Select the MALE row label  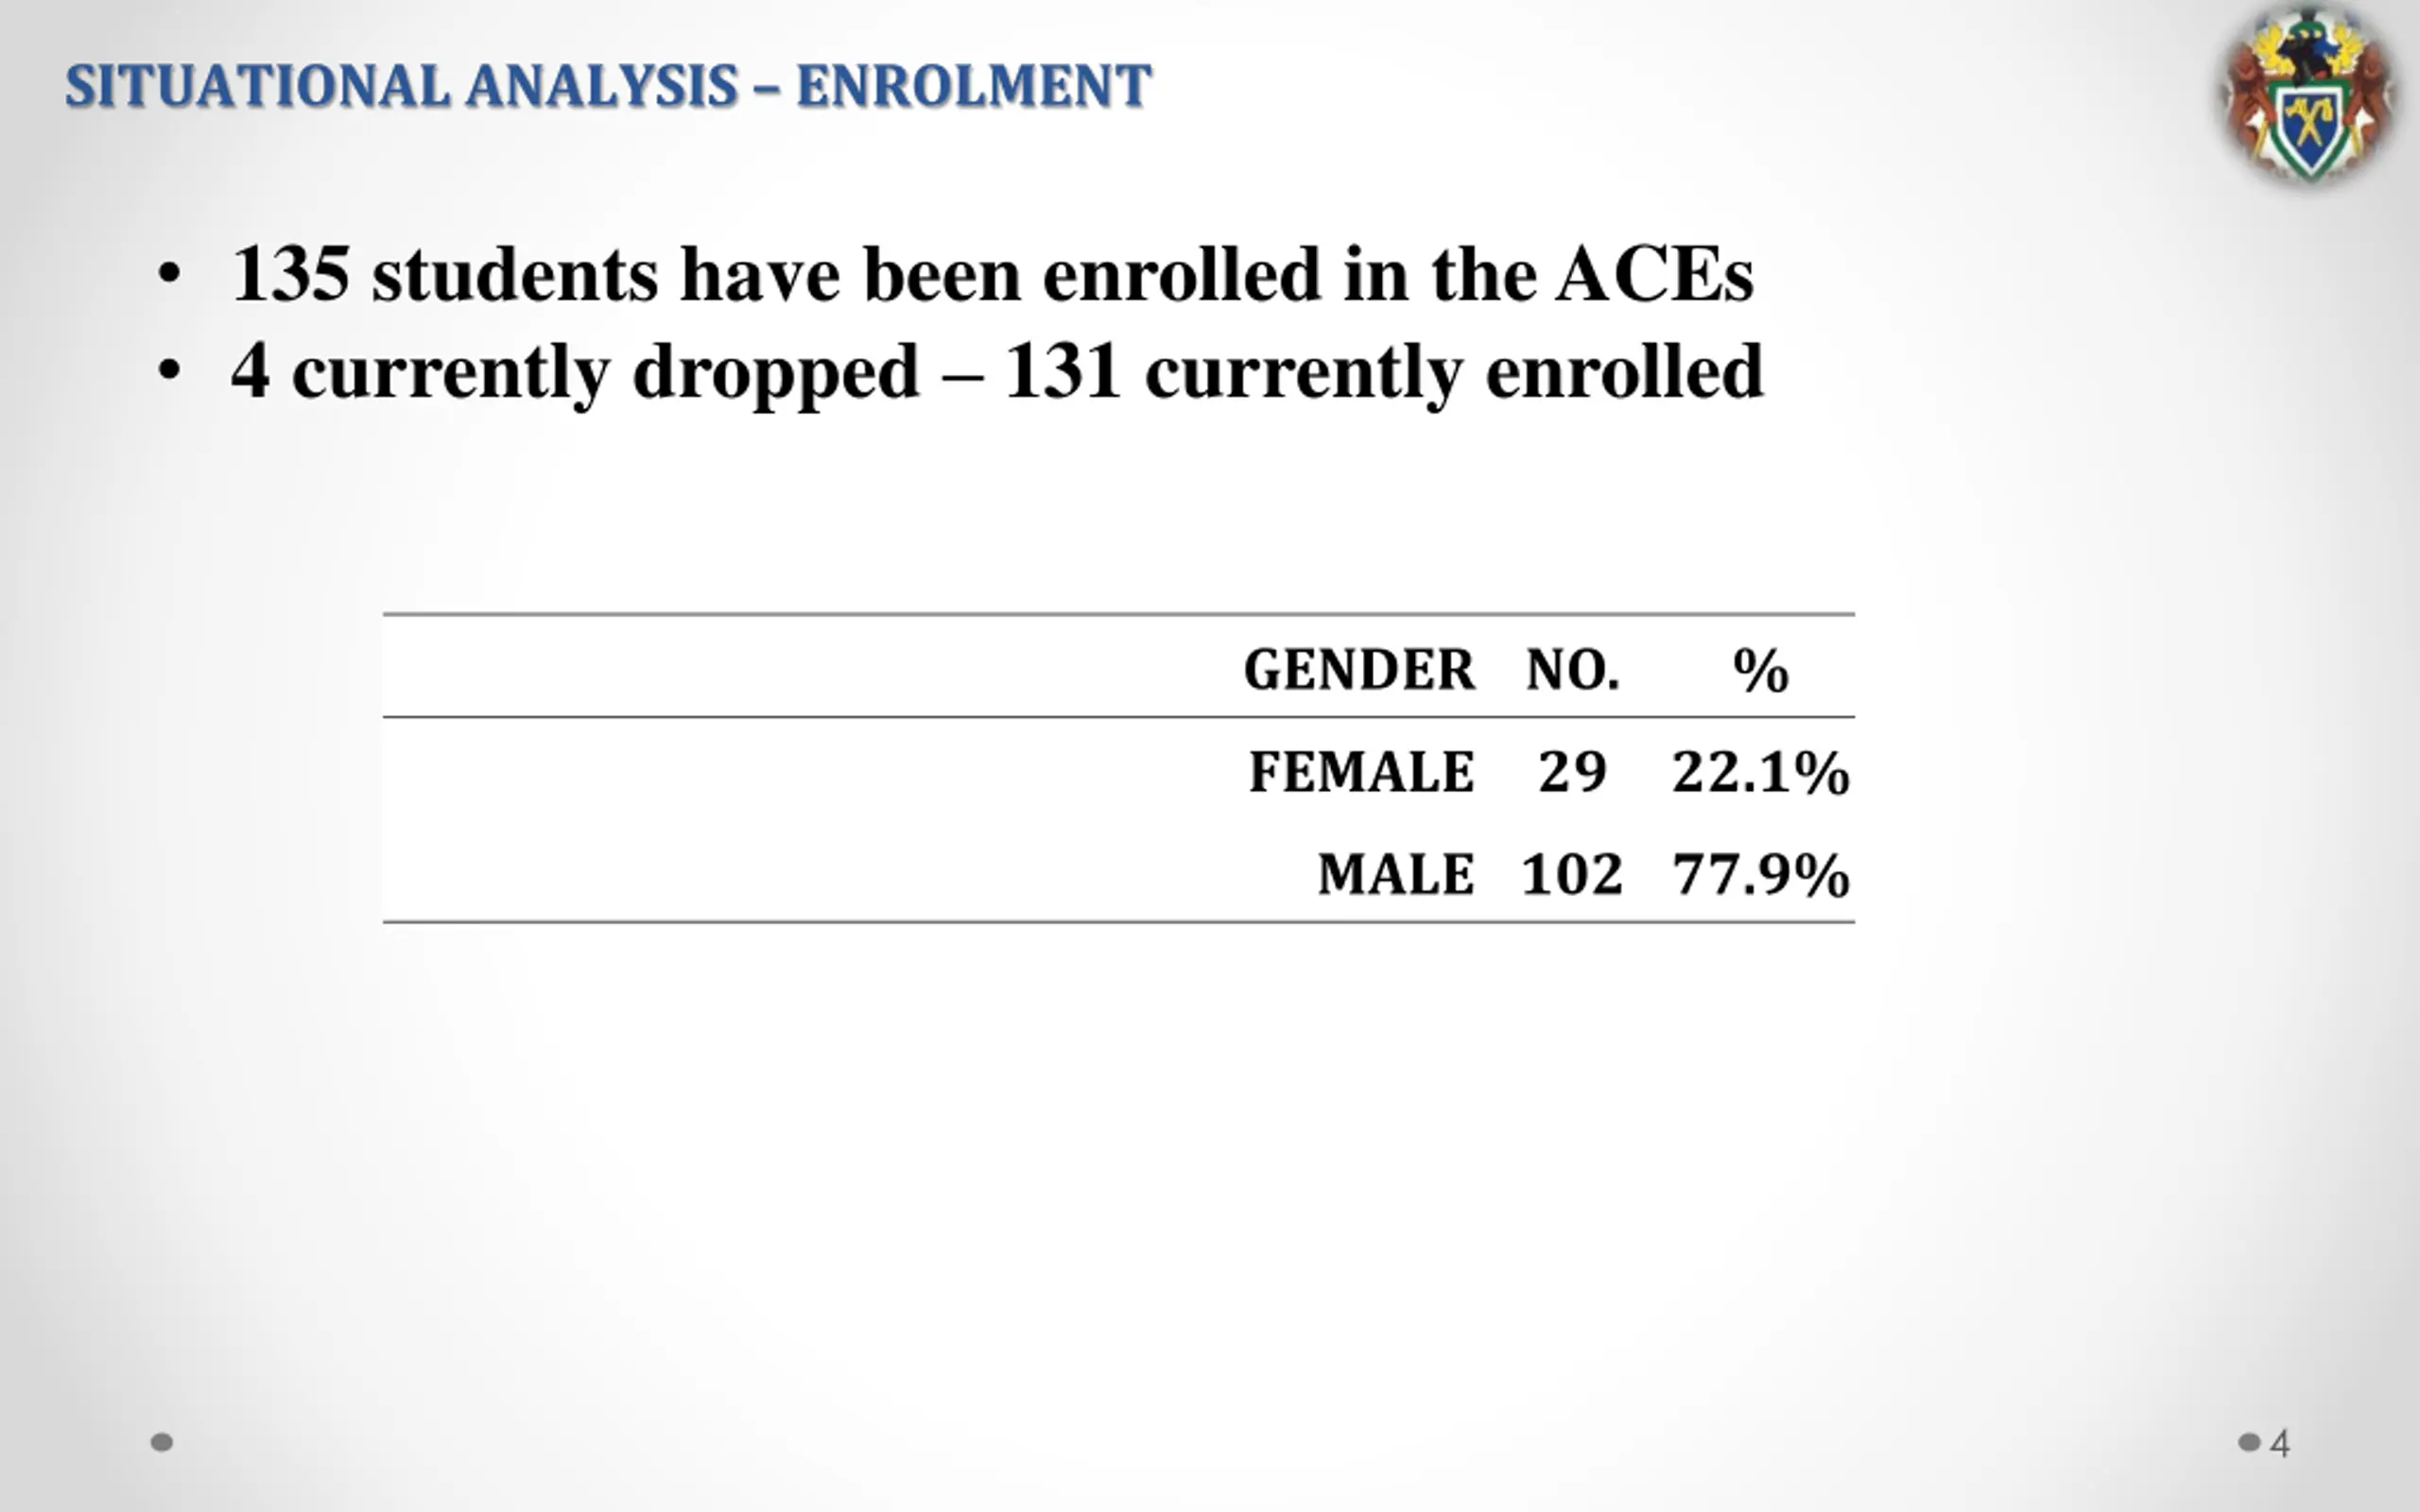pos(1396,874)
